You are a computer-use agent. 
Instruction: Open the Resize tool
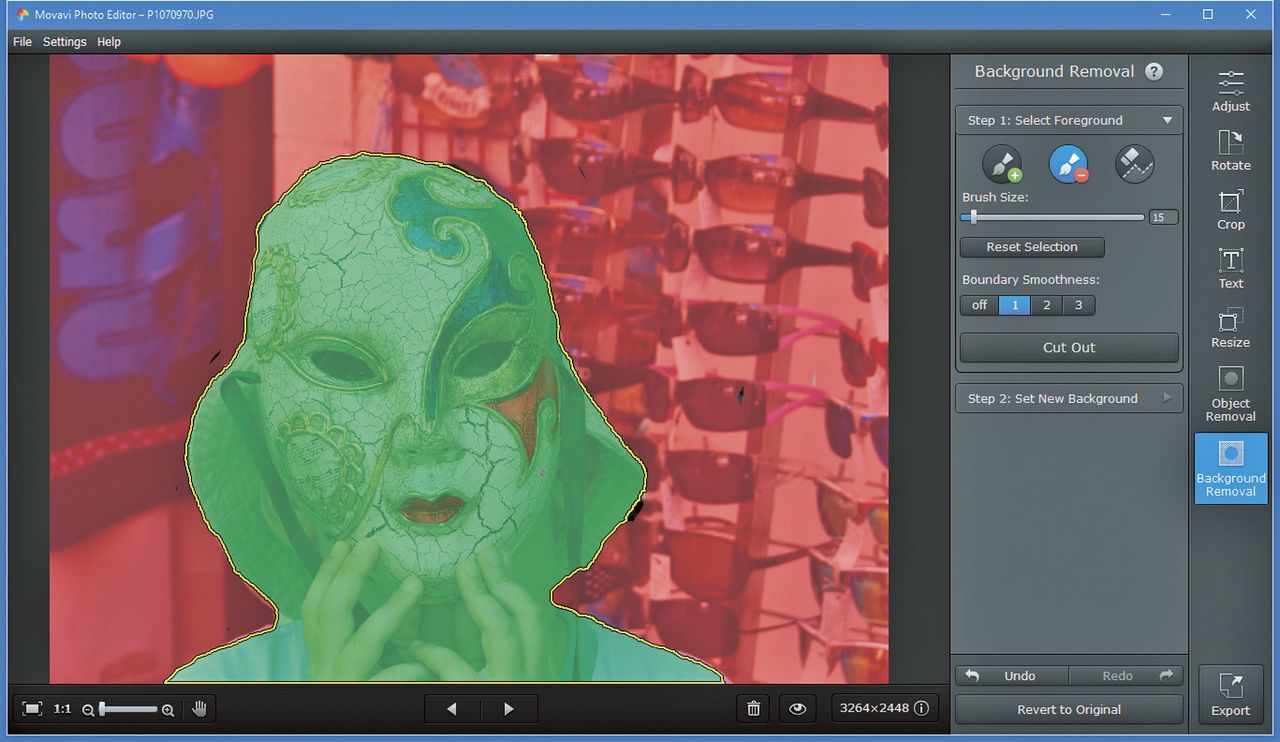tap(1231, 328)
